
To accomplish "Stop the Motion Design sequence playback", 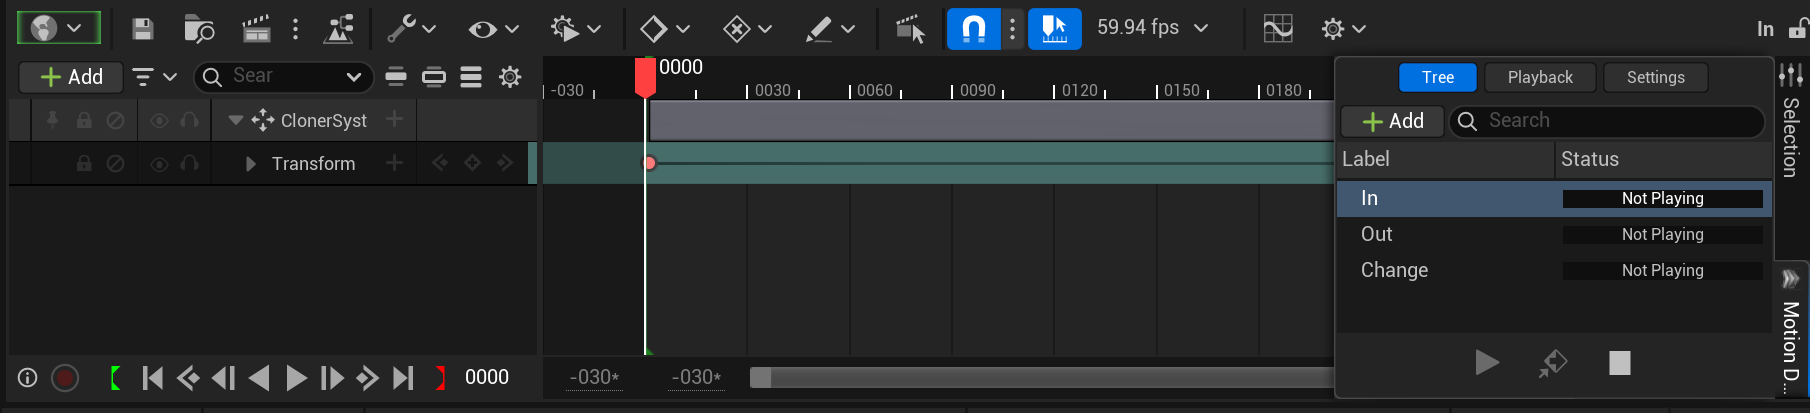I will tap(1619, 362).
